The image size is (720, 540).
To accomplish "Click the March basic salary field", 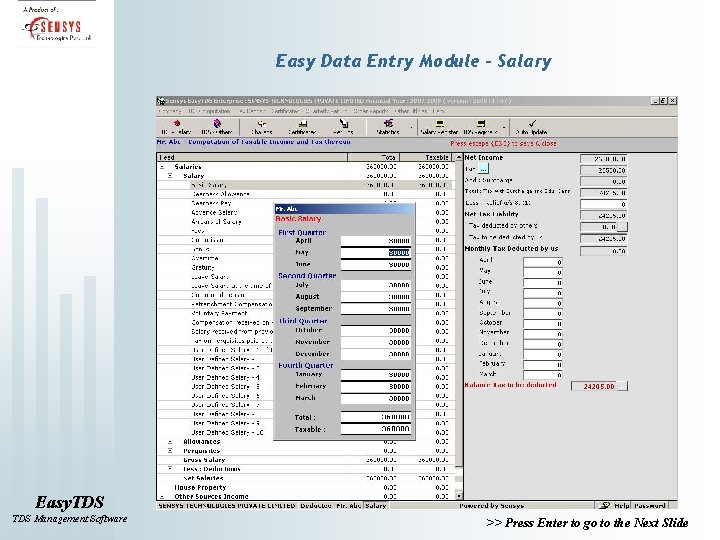I will coord(376,399).
